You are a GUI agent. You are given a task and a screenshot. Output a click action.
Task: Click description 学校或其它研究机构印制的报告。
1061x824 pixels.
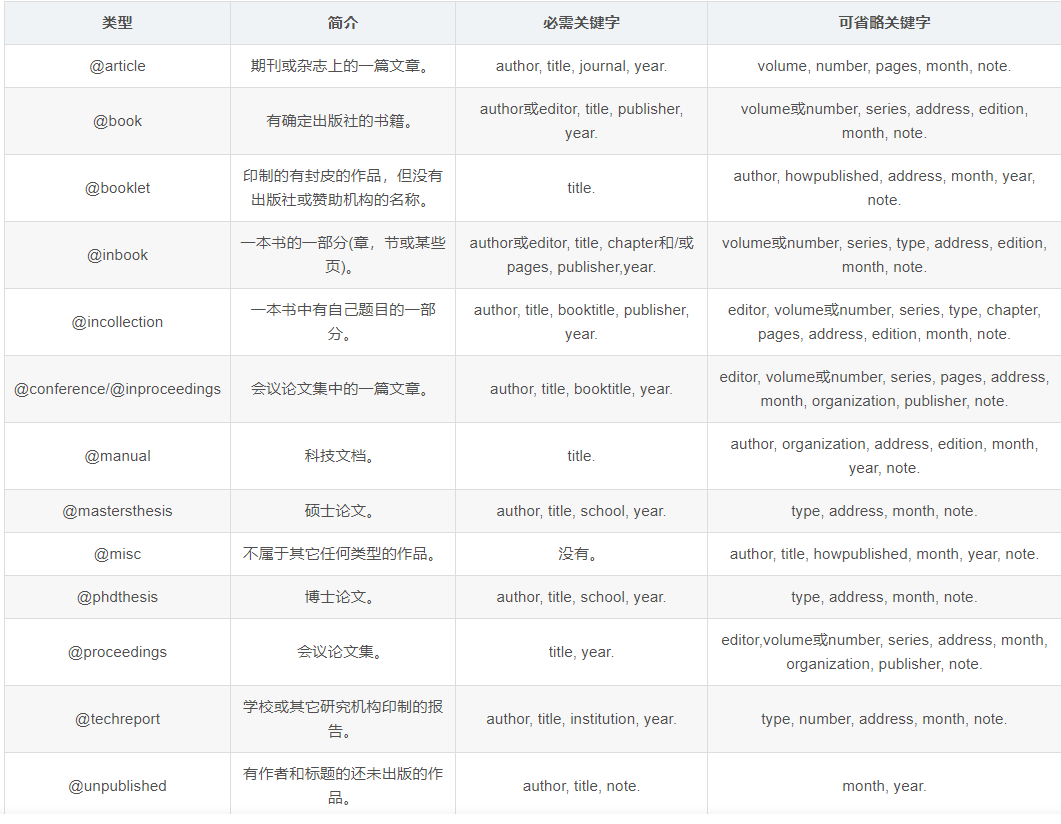pos(342,719)
